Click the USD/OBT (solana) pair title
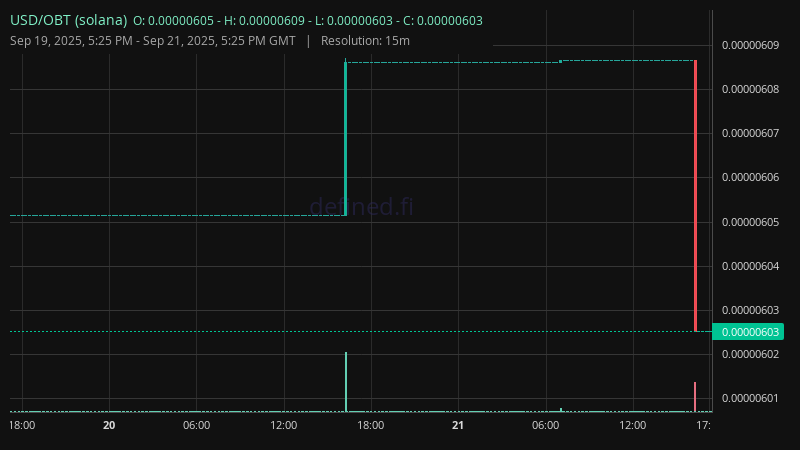This screenshot has height=450, width=800. coord(68,20)
